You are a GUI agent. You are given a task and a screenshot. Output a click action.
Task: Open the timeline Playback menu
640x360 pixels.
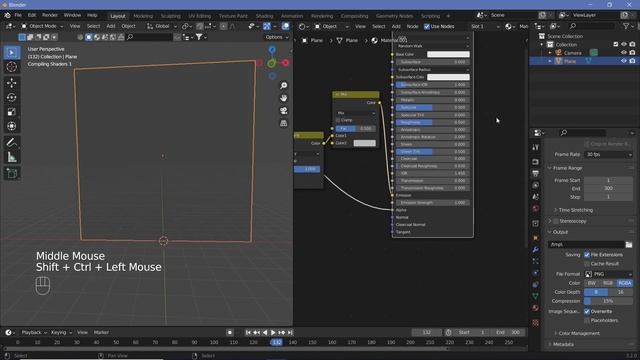(x=34, y=333)
